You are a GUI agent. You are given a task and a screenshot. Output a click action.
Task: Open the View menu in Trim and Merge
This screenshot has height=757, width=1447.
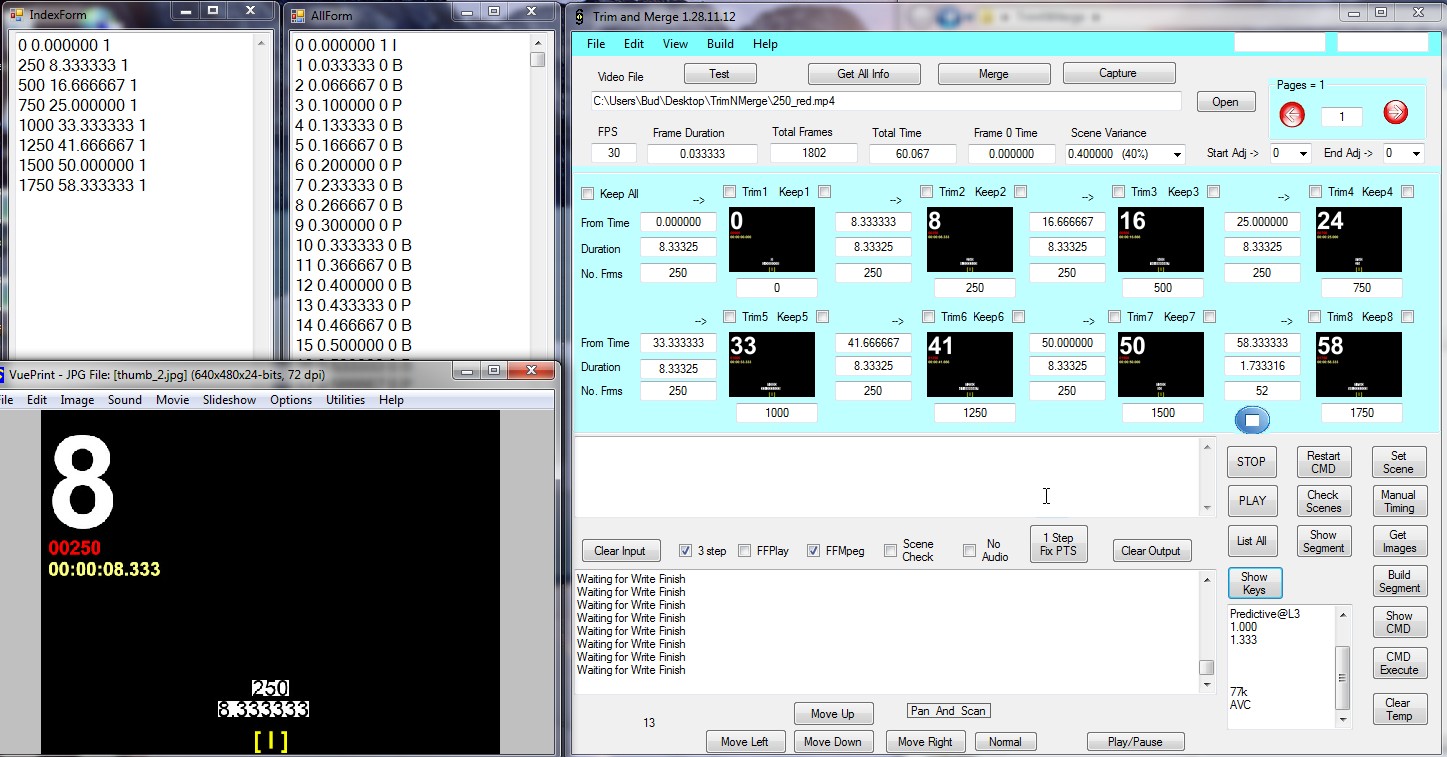676,44
